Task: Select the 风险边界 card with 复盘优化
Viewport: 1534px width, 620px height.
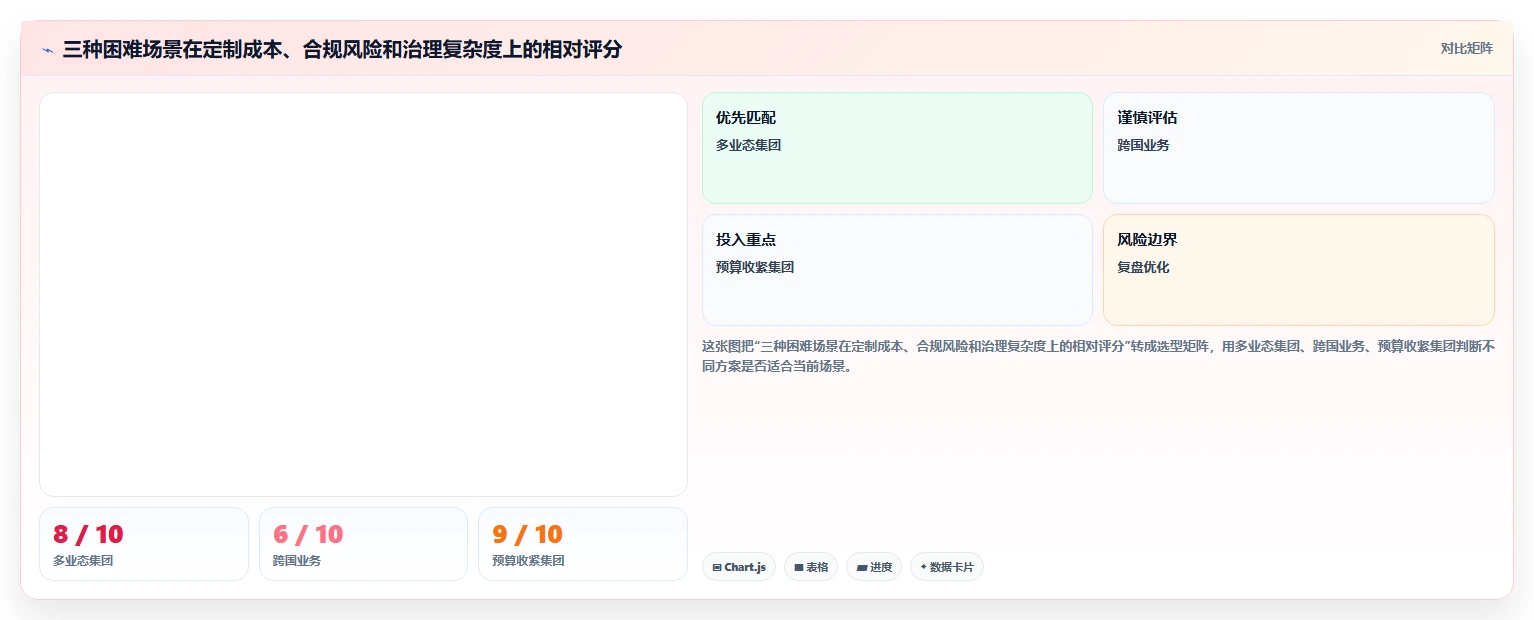Action: coord(1298,270)
